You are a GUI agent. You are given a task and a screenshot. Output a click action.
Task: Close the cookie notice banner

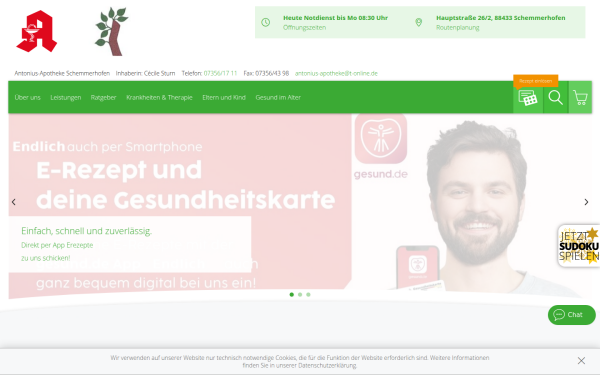(x=581, y=360)
